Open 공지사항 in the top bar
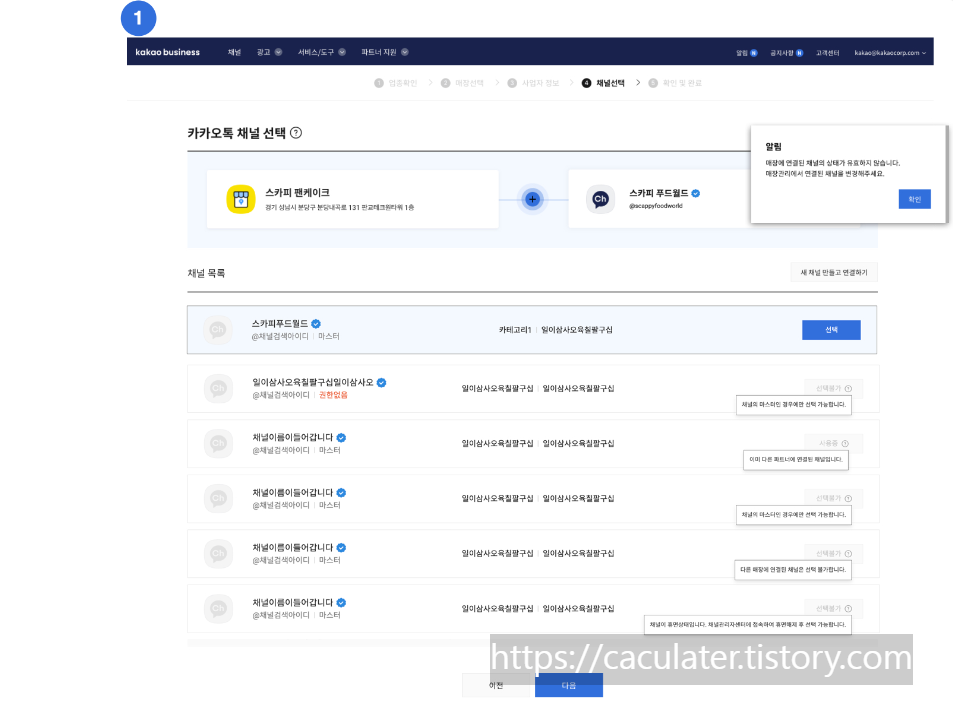The image size is (953, 725). tap(782, 53)
